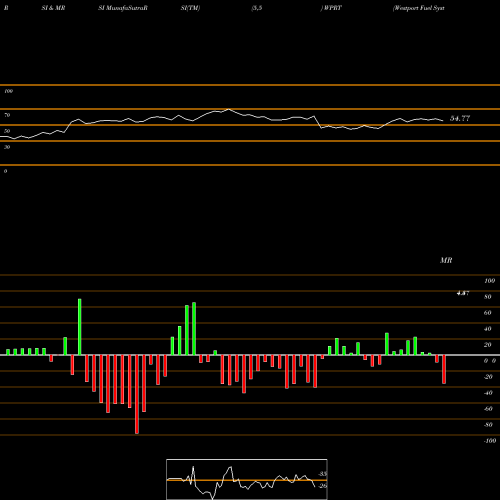
Task: Click the 'SI MunafaSutraR' header text
Action: [x=123, y=8]
